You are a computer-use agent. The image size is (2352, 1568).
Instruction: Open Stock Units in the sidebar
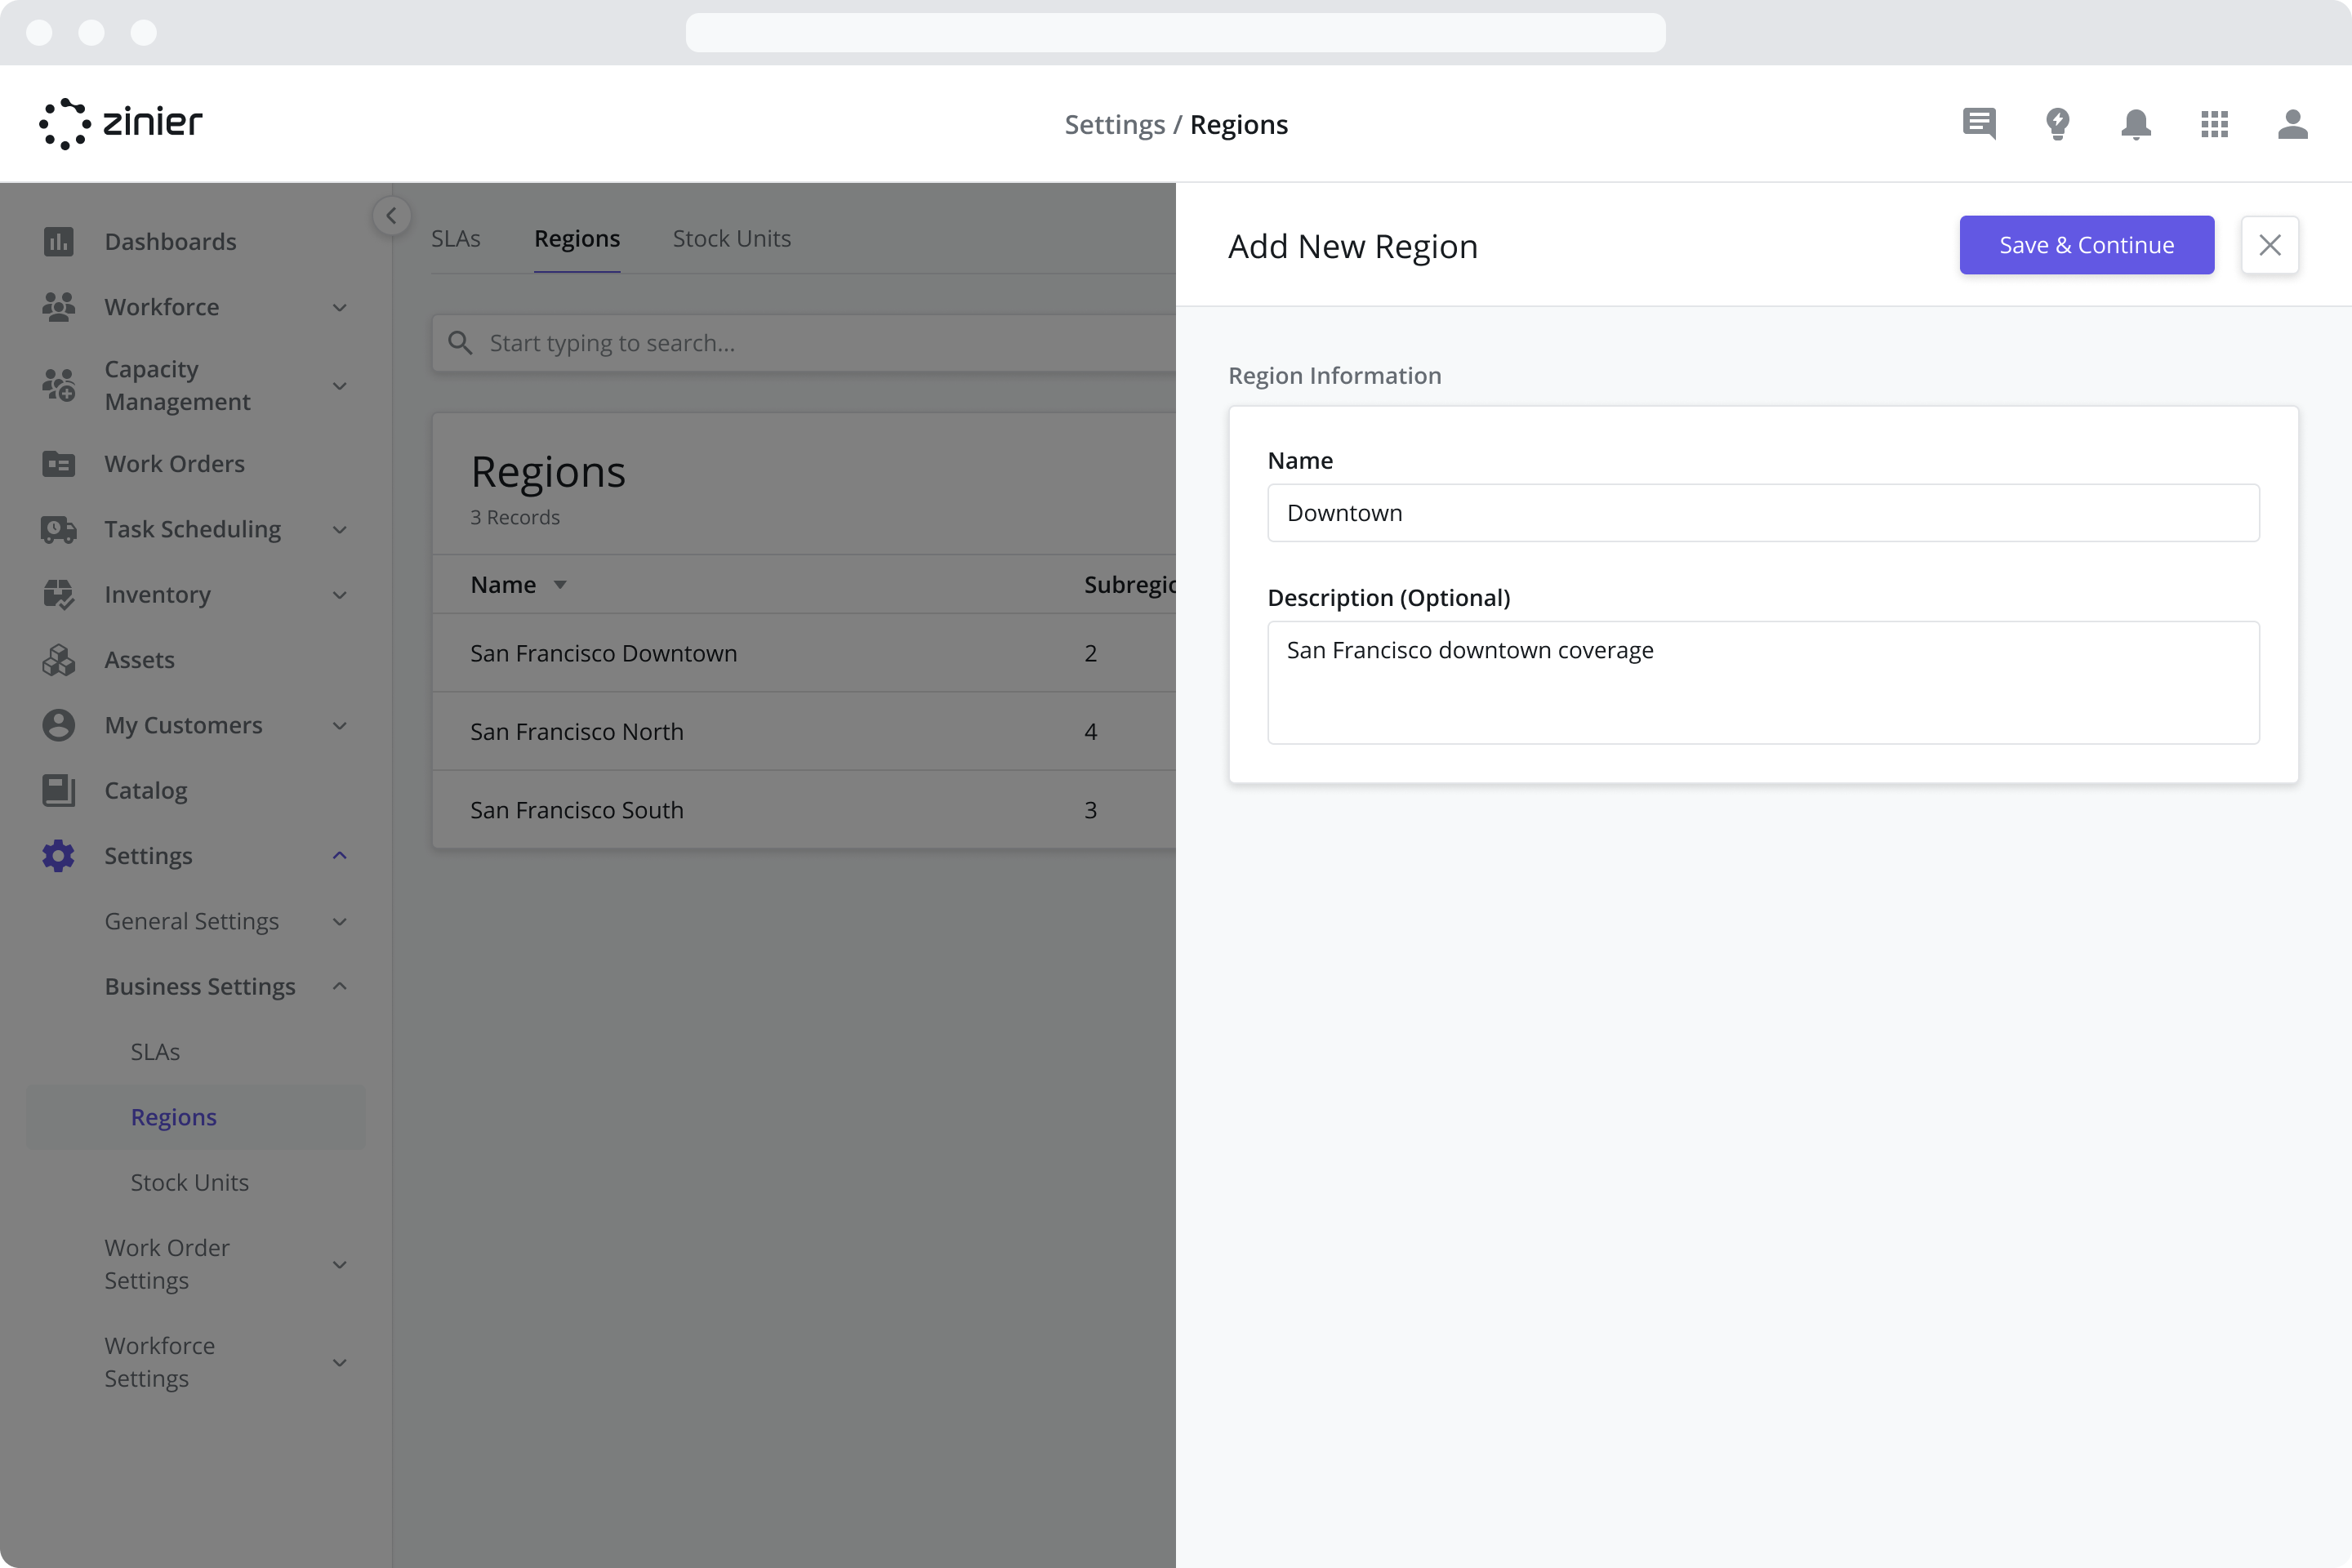click(x=190, y=1182)
